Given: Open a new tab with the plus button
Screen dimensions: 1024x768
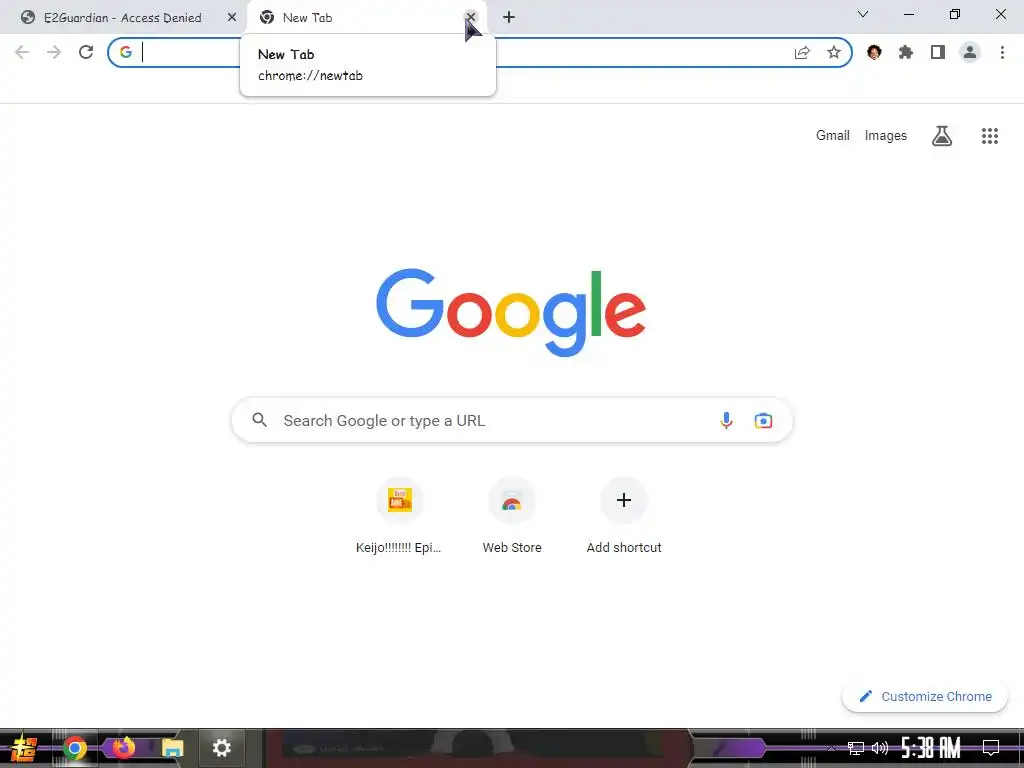Looking at the screenshot, I should pos(509,17).
